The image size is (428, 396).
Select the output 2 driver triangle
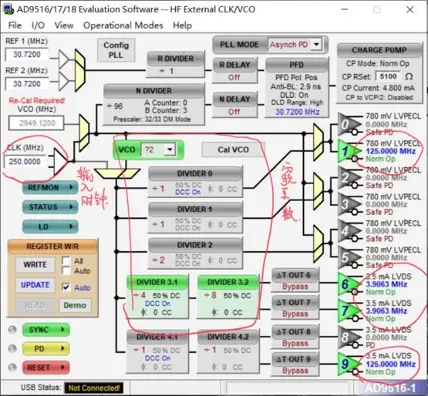348,178
